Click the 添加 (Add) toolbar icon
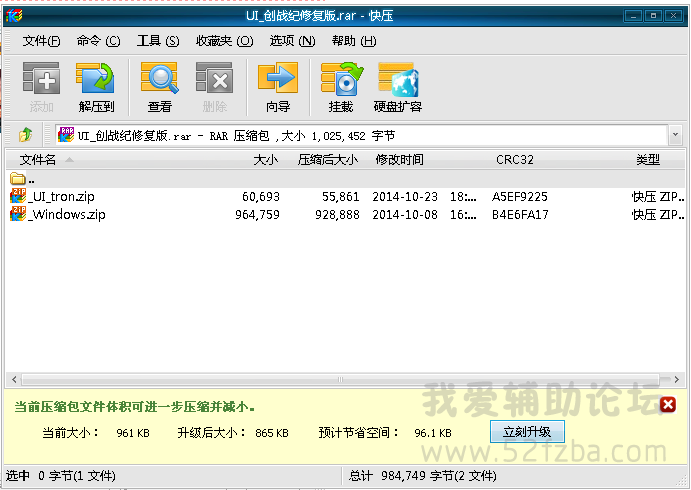This screenshot has height=490, width=691. coord(41,87)
